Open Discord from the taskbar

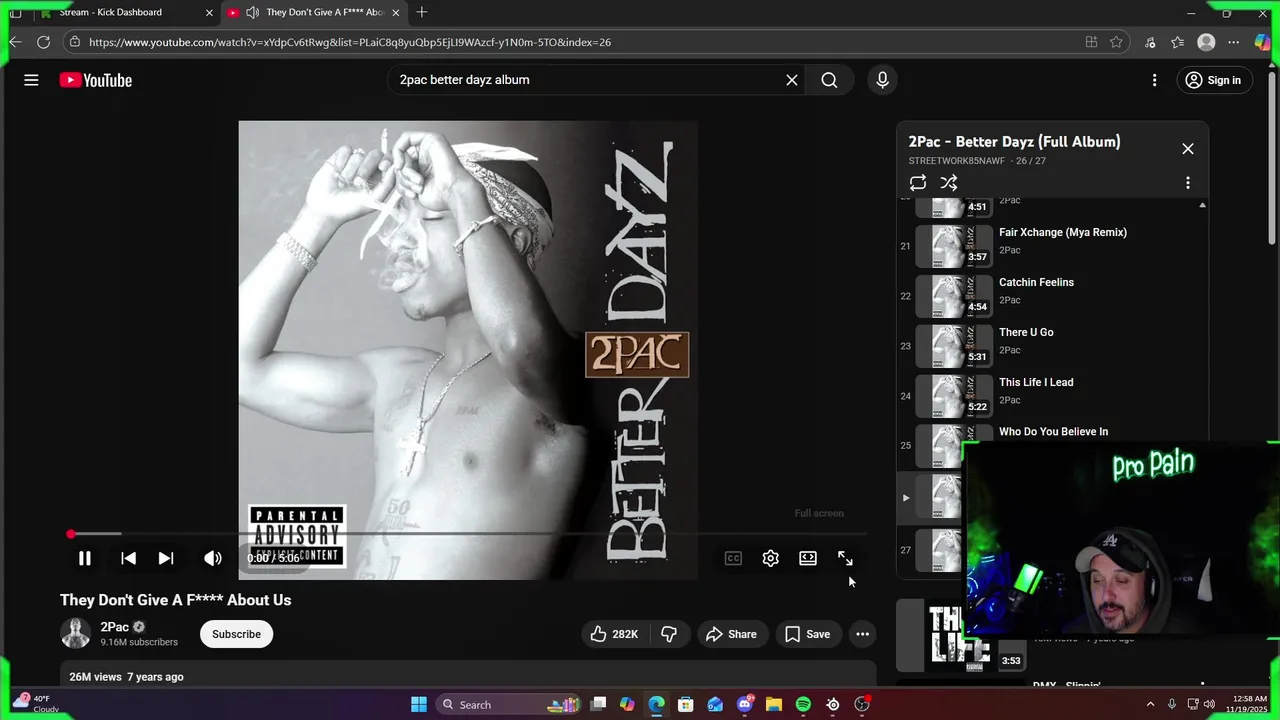click(745, 705)
